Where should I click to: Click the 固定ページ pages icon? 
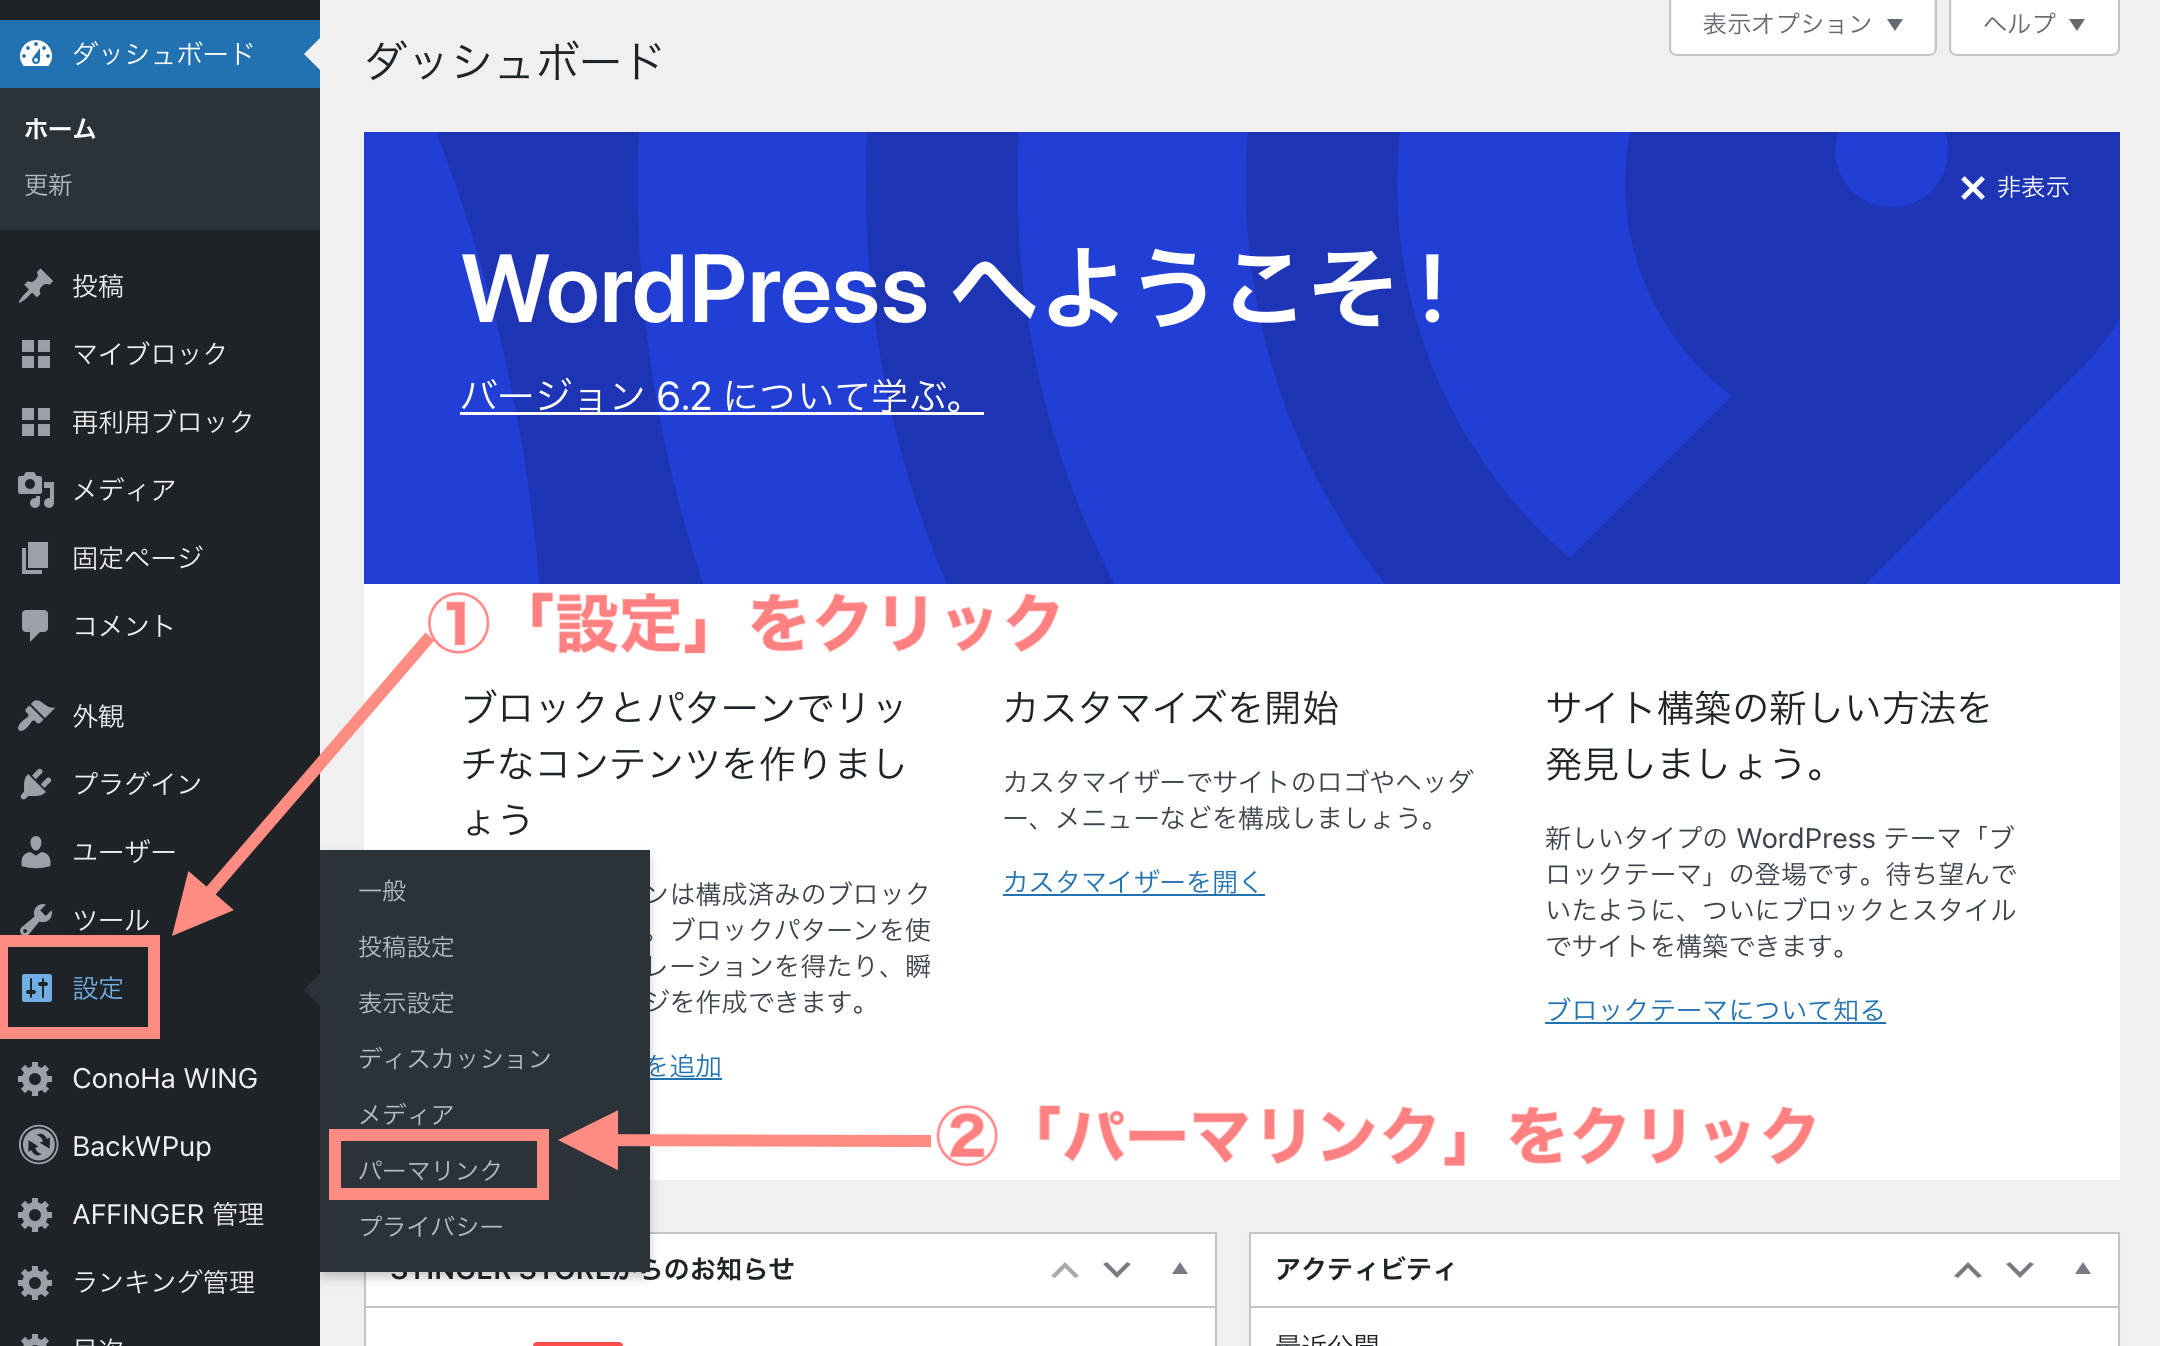point(36,558)
